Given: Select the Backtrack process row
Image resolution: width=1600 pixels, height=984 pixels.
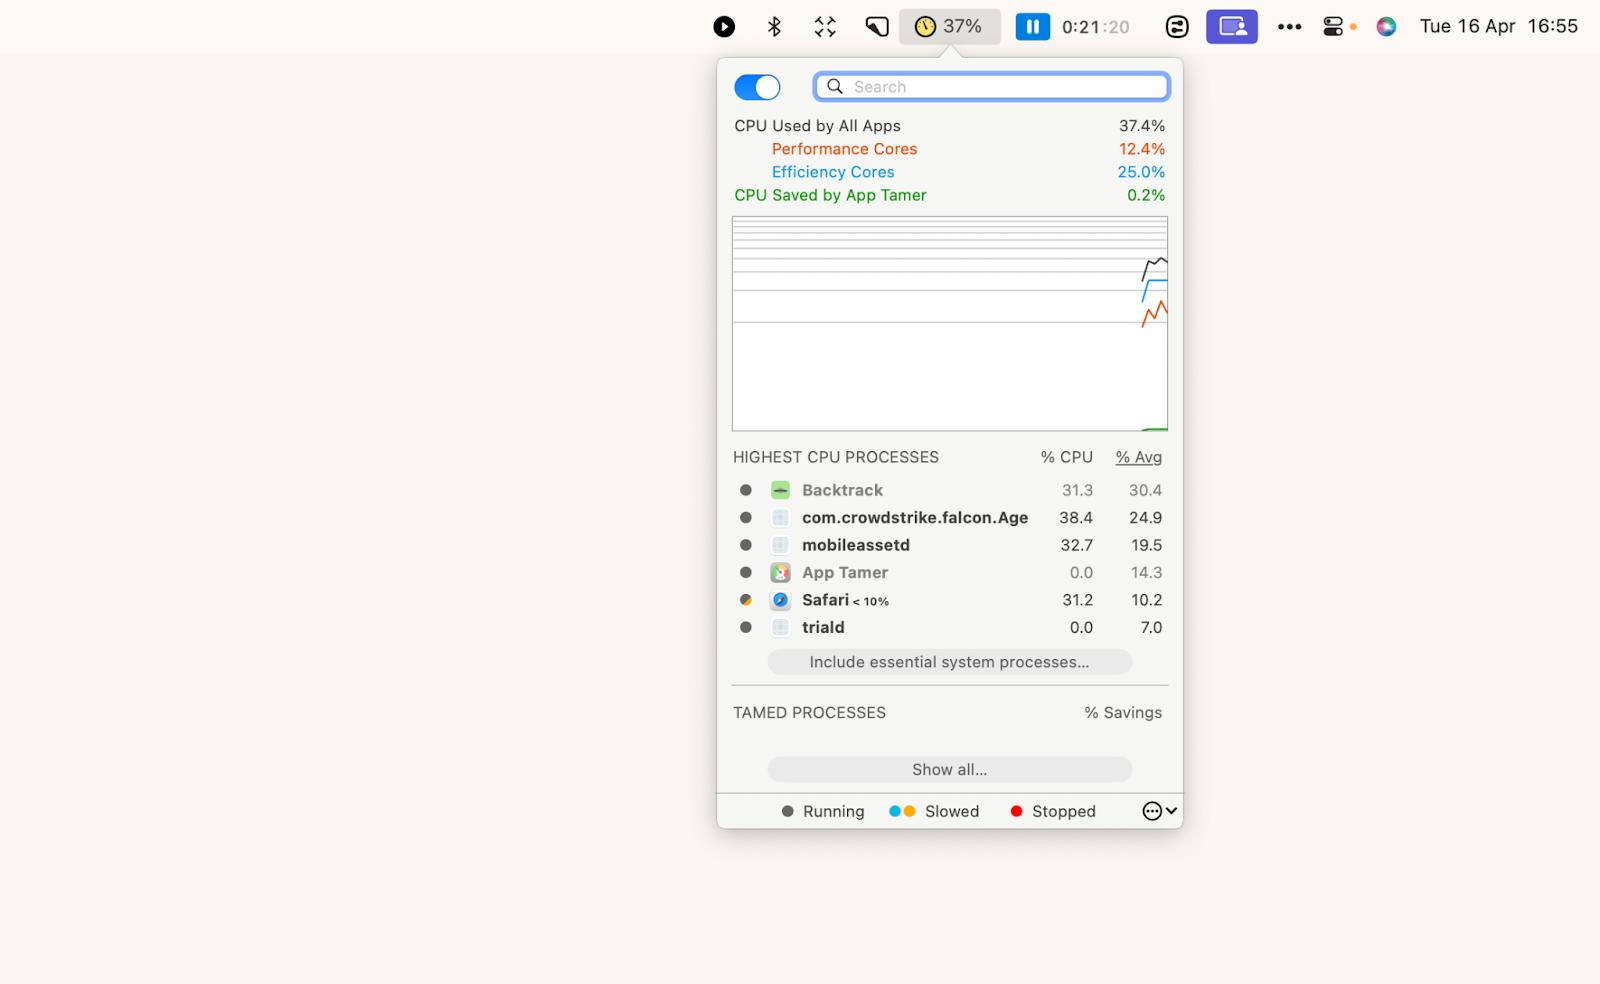Looking at the screenshot, I should (x=949, y=490).
